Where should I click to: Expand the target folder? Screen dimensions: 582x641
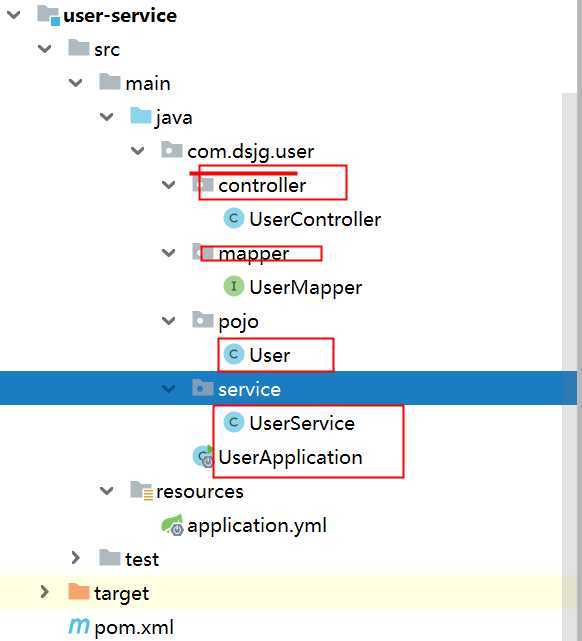[x=45, y=592]
